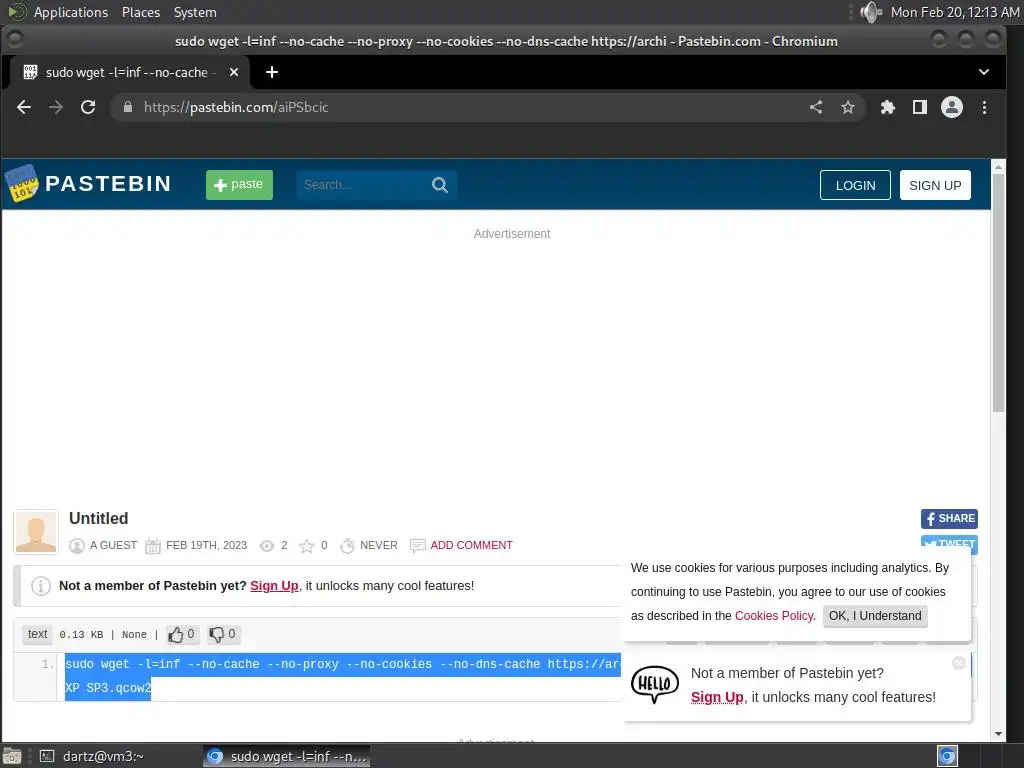Screen dimensions: 1024x768
Task: Like the paste with thumbs up
Action: pos(182,634)
